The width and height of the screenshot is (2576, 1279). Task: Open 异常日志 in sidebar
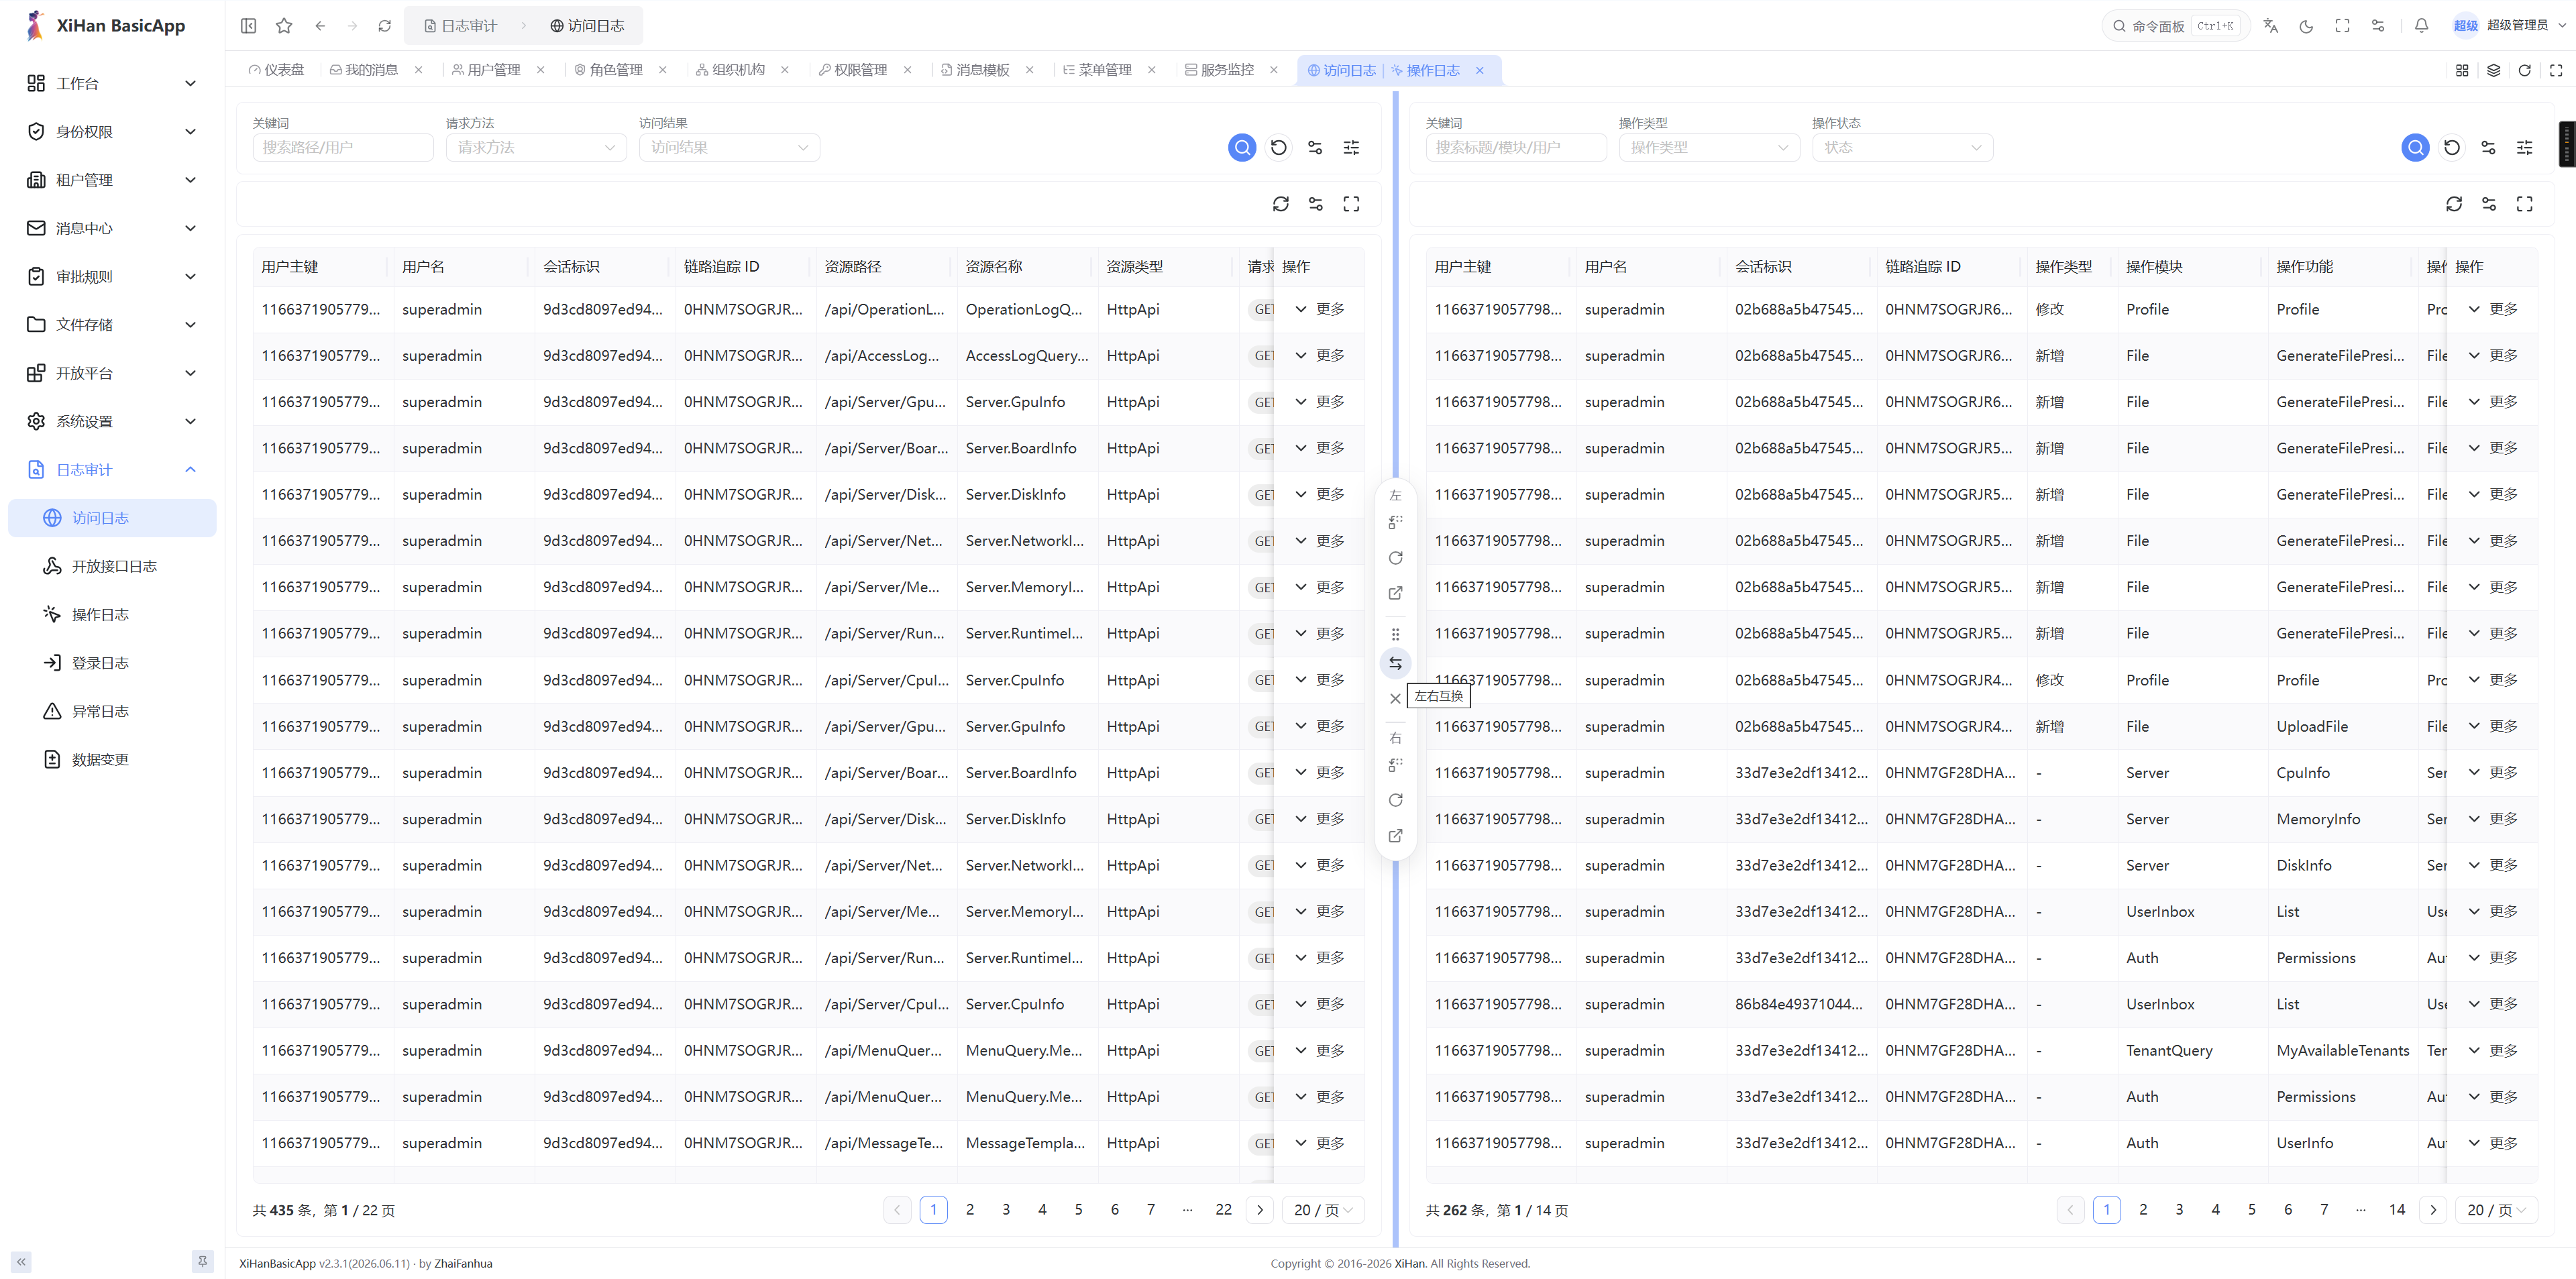pyautogui.click(x=112, y=712)
